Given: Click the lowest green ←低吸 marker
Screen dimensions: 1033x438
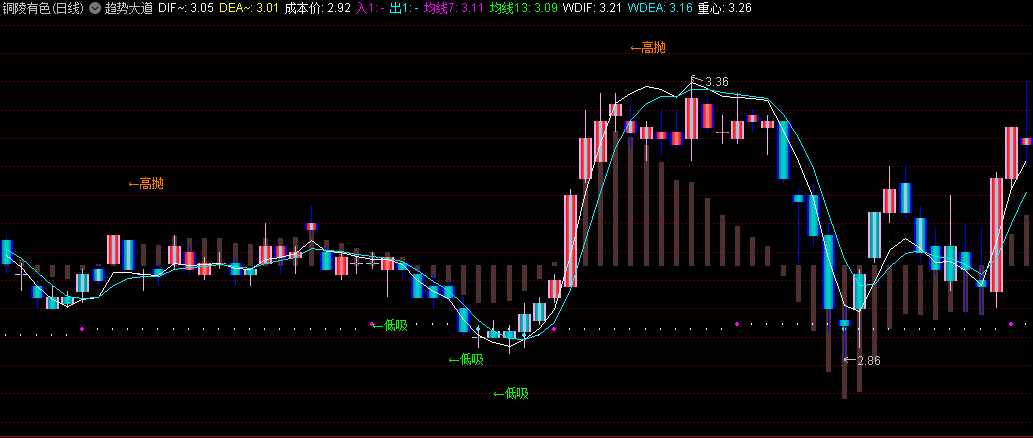Looking at the screenshot, I should click(x=511, y=394).
